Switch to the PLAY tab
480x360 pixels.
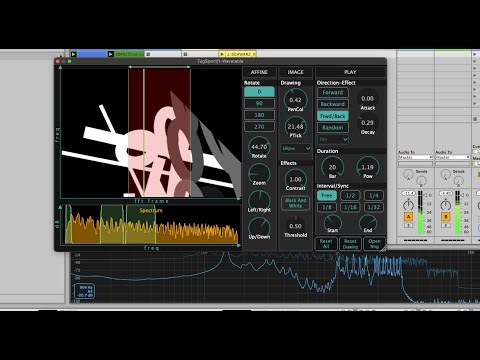pos(350,72)
